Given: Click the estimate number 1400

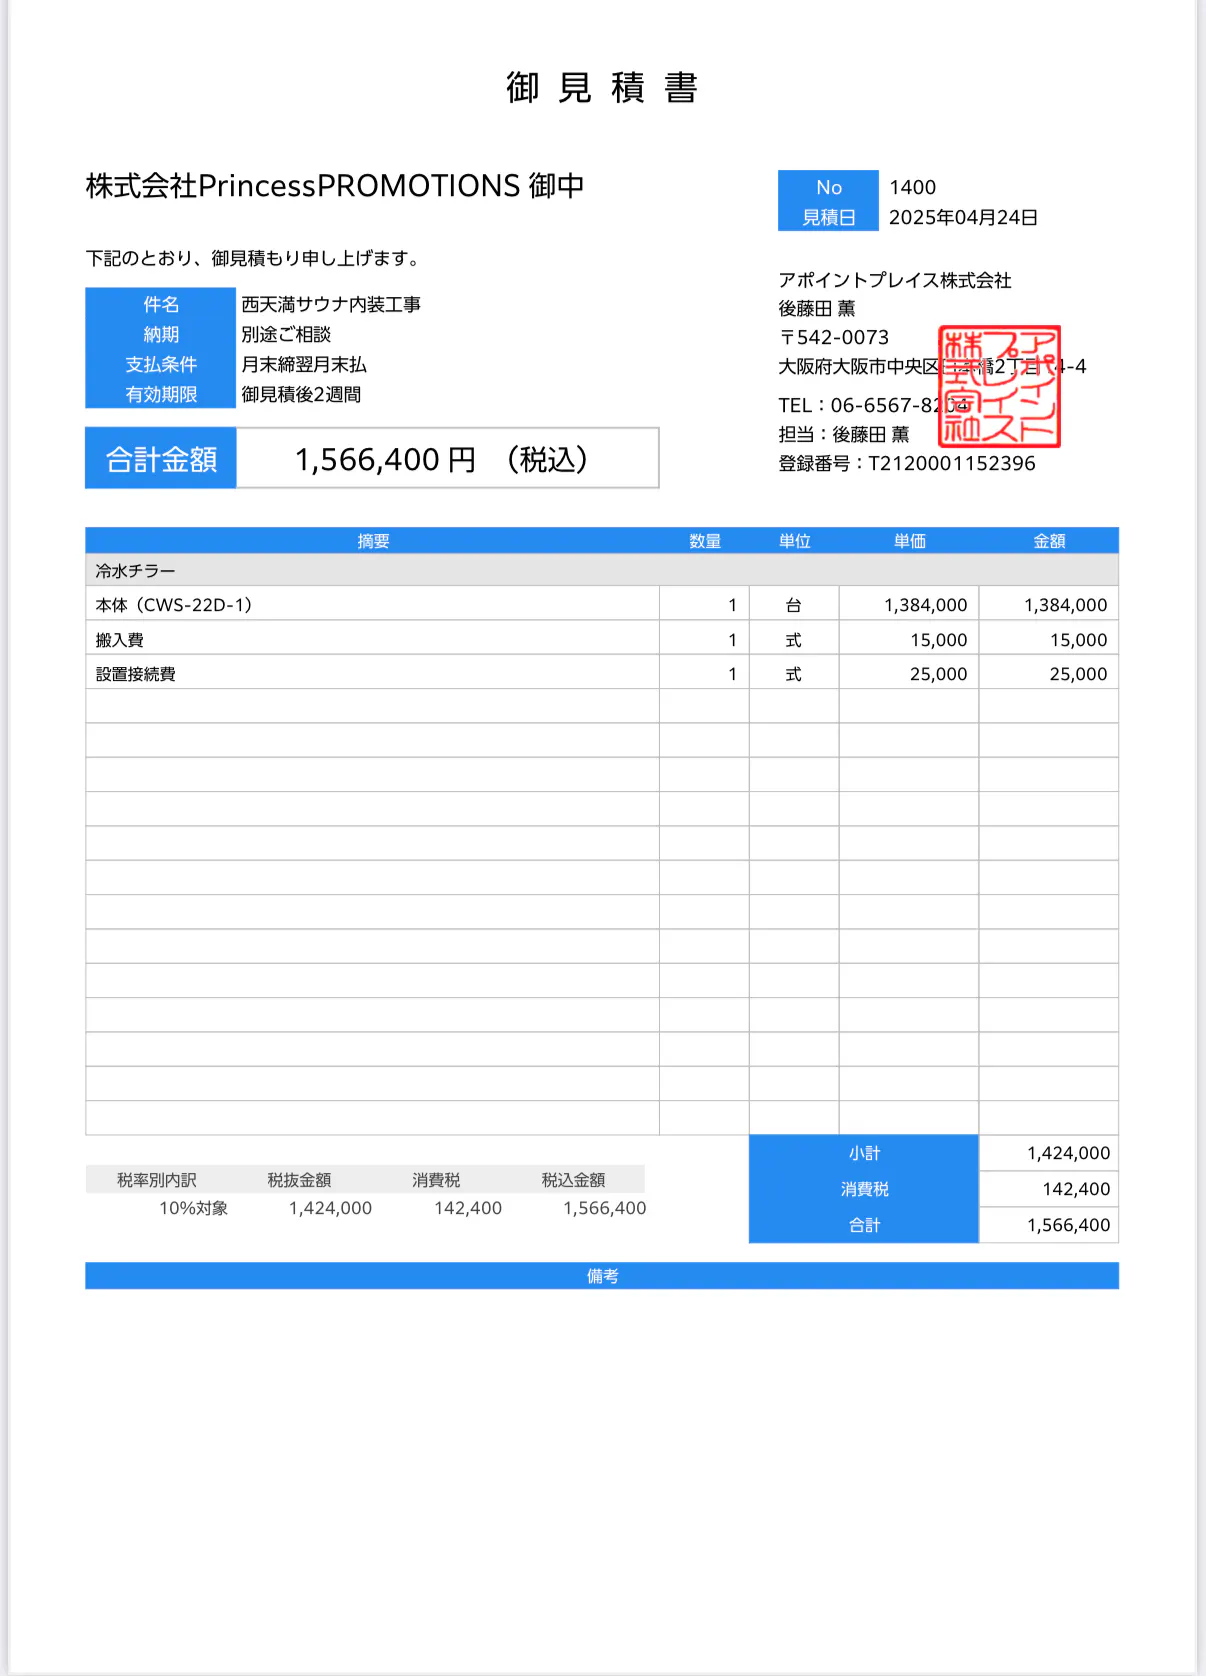Looking at the screenshot, I should pyautogui.click(x=912, y=187).
